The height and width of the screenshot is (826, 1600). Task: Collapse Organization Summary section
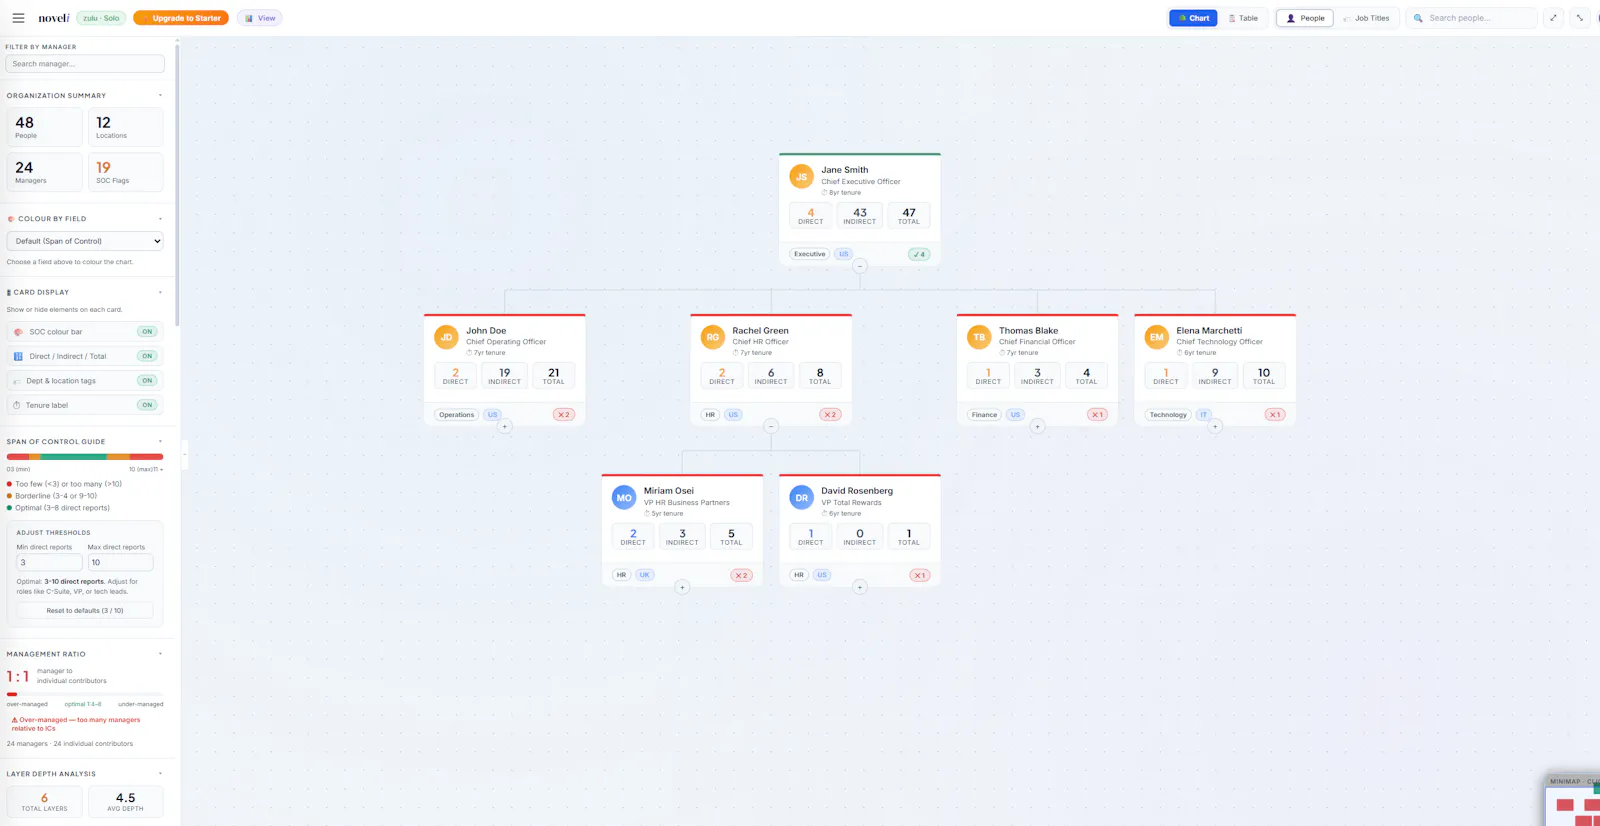160,96
